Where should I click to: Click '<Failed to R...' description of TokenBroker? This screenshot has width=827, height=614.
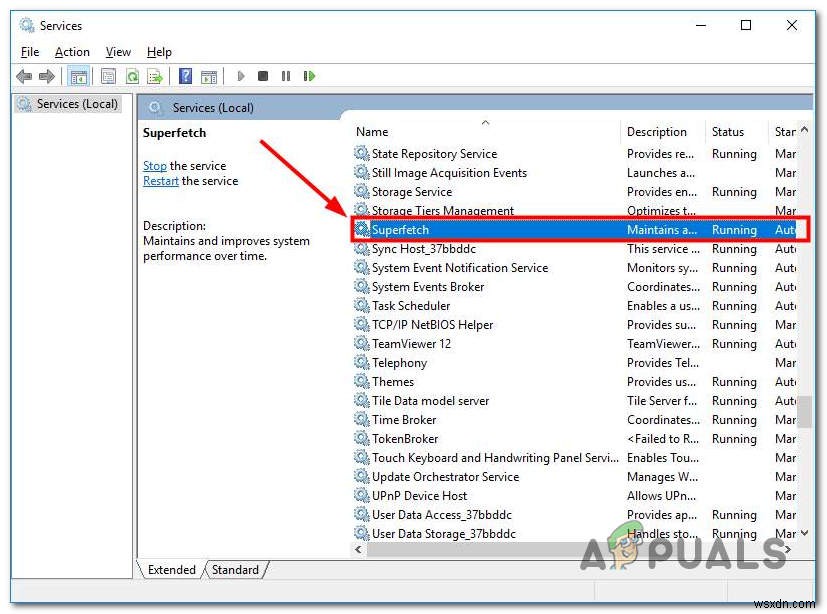[663, 439]
